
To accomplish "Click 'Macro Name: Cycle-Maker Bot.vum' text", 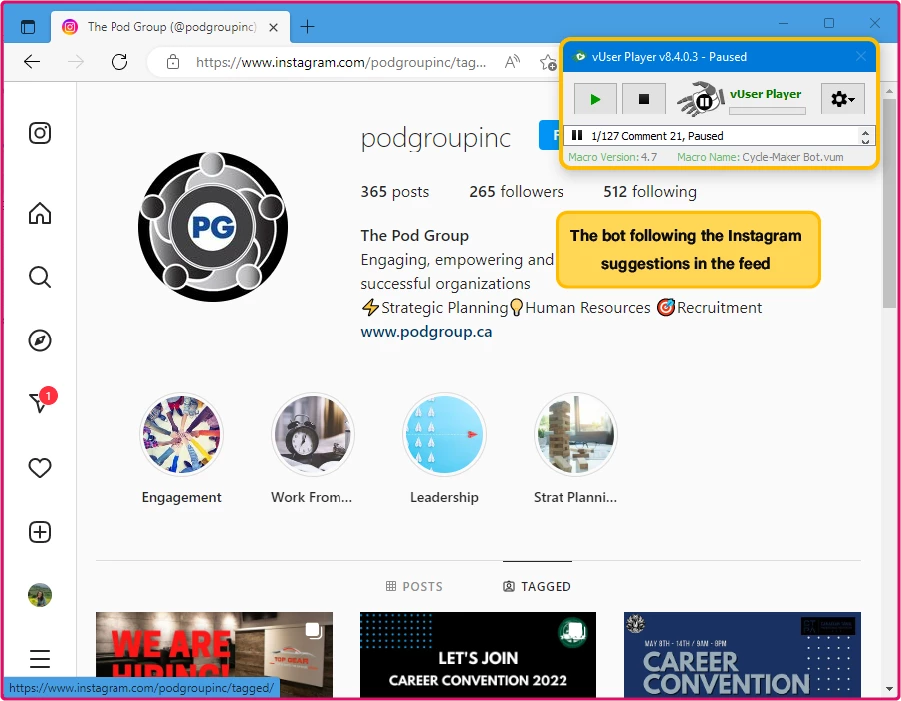I will [760, 157].
